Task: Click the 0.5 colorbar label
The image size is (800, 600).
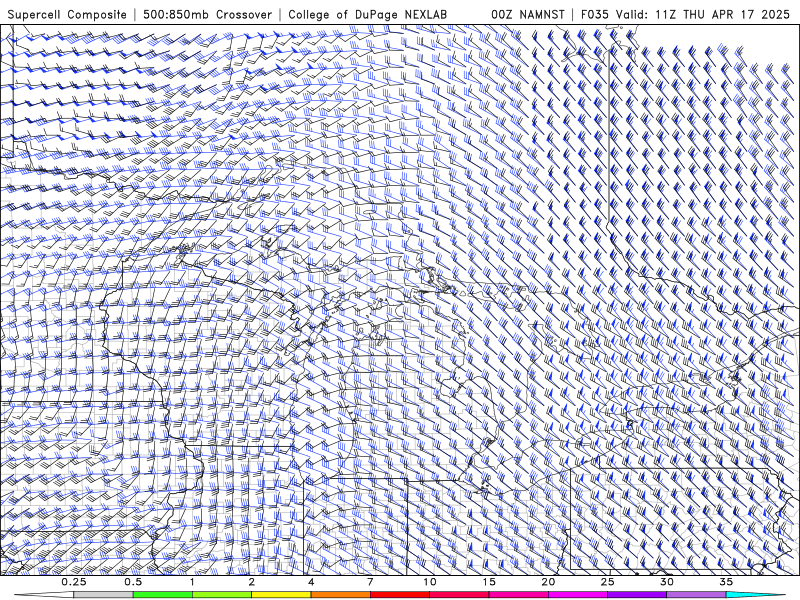Action: pos(133,582)
